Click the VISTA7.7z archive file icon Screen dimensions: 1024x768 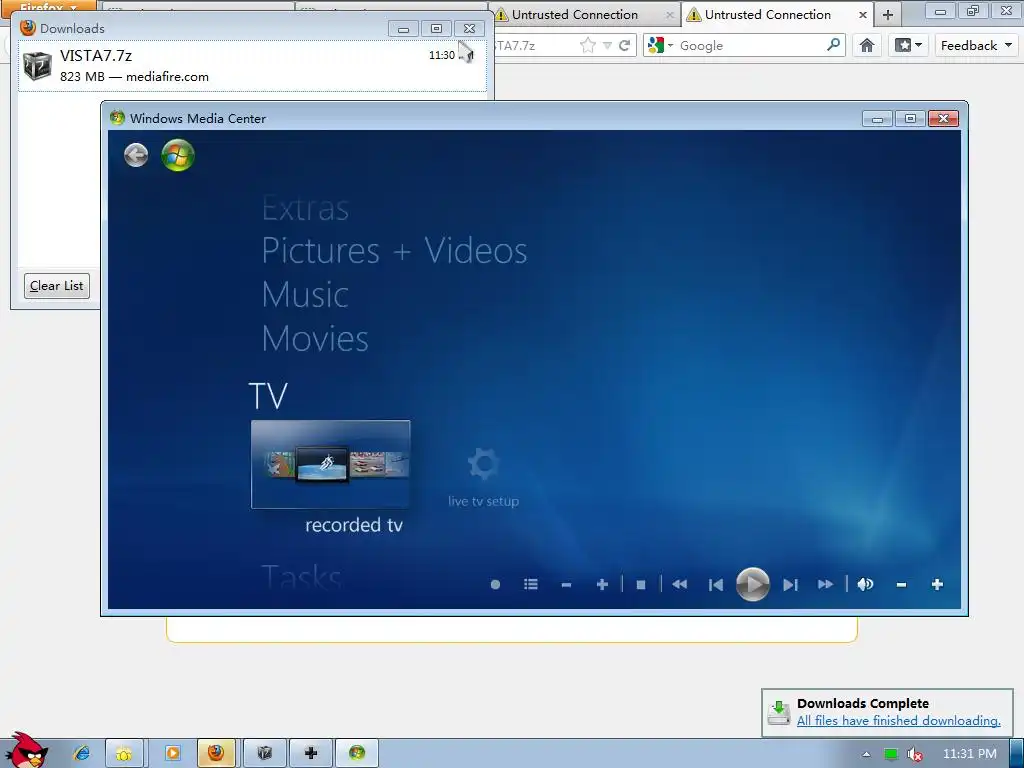point(37,66)
